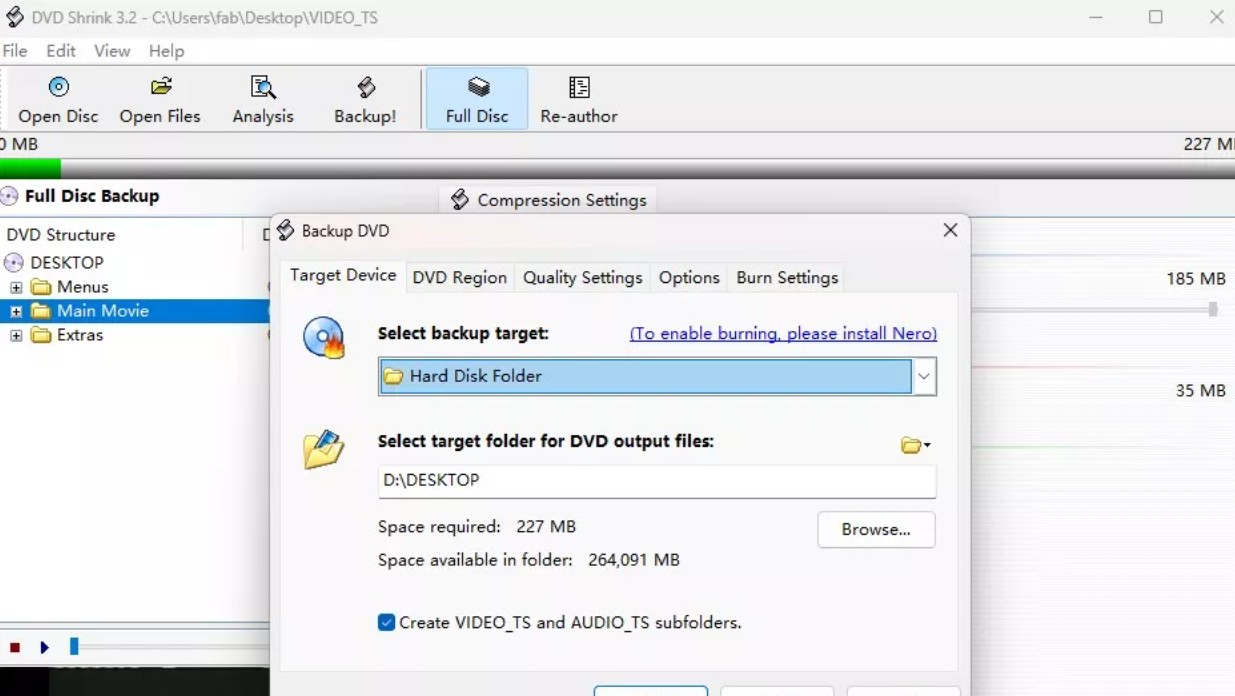Open a DVD with Open Disc
The height and width of the screenshot is (696, 1235).
coord(58,100)
